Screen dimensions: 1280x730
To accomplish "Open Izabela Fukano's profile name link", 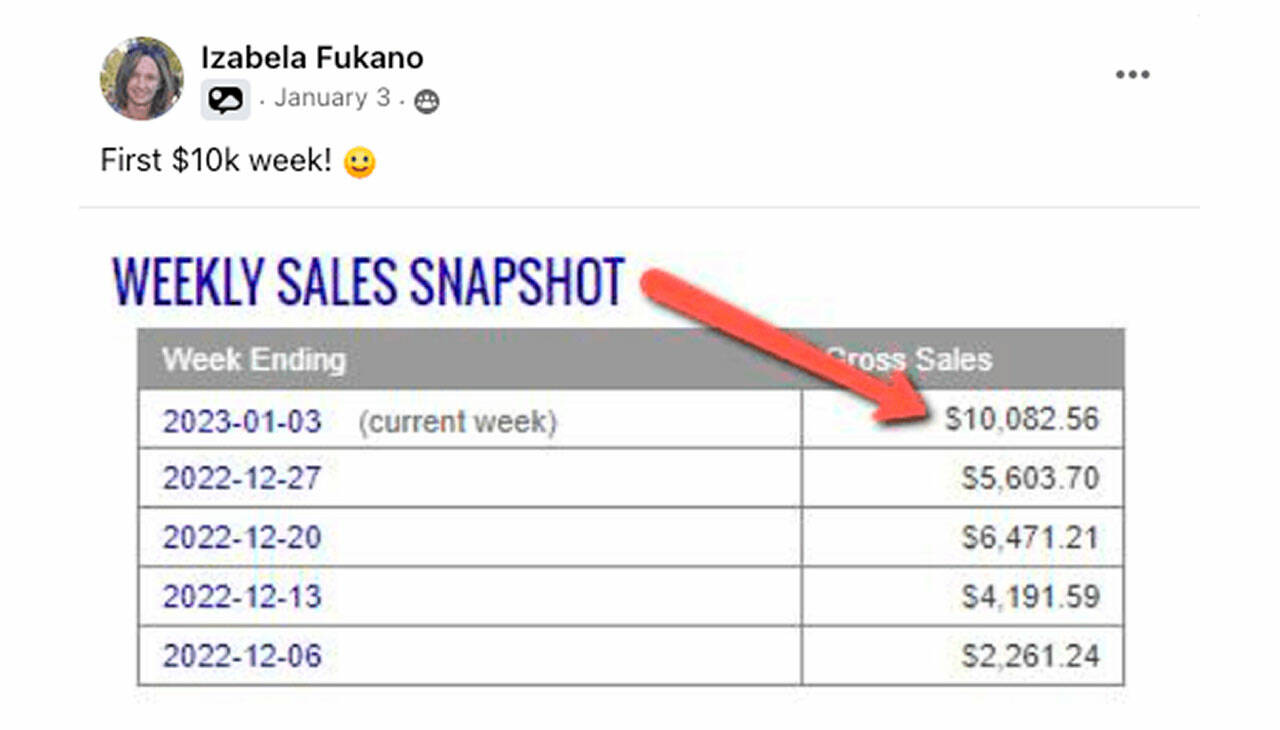I will pos(312,58).
